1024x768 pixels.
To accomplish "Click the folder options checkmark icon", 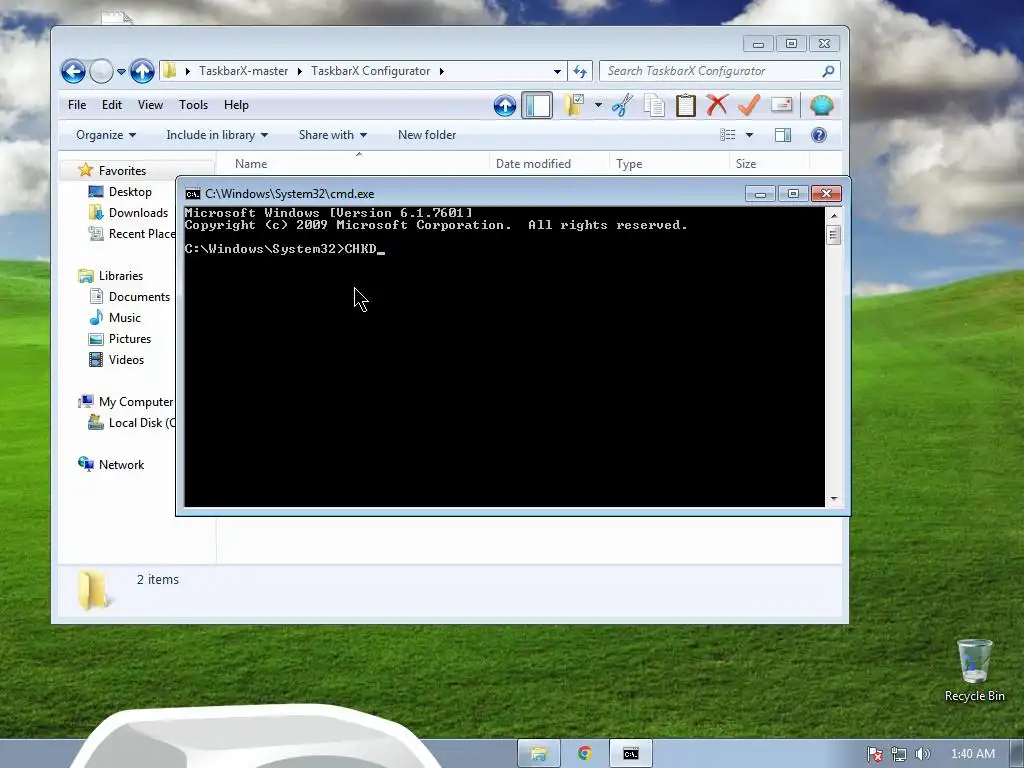I will coord(573,105).
